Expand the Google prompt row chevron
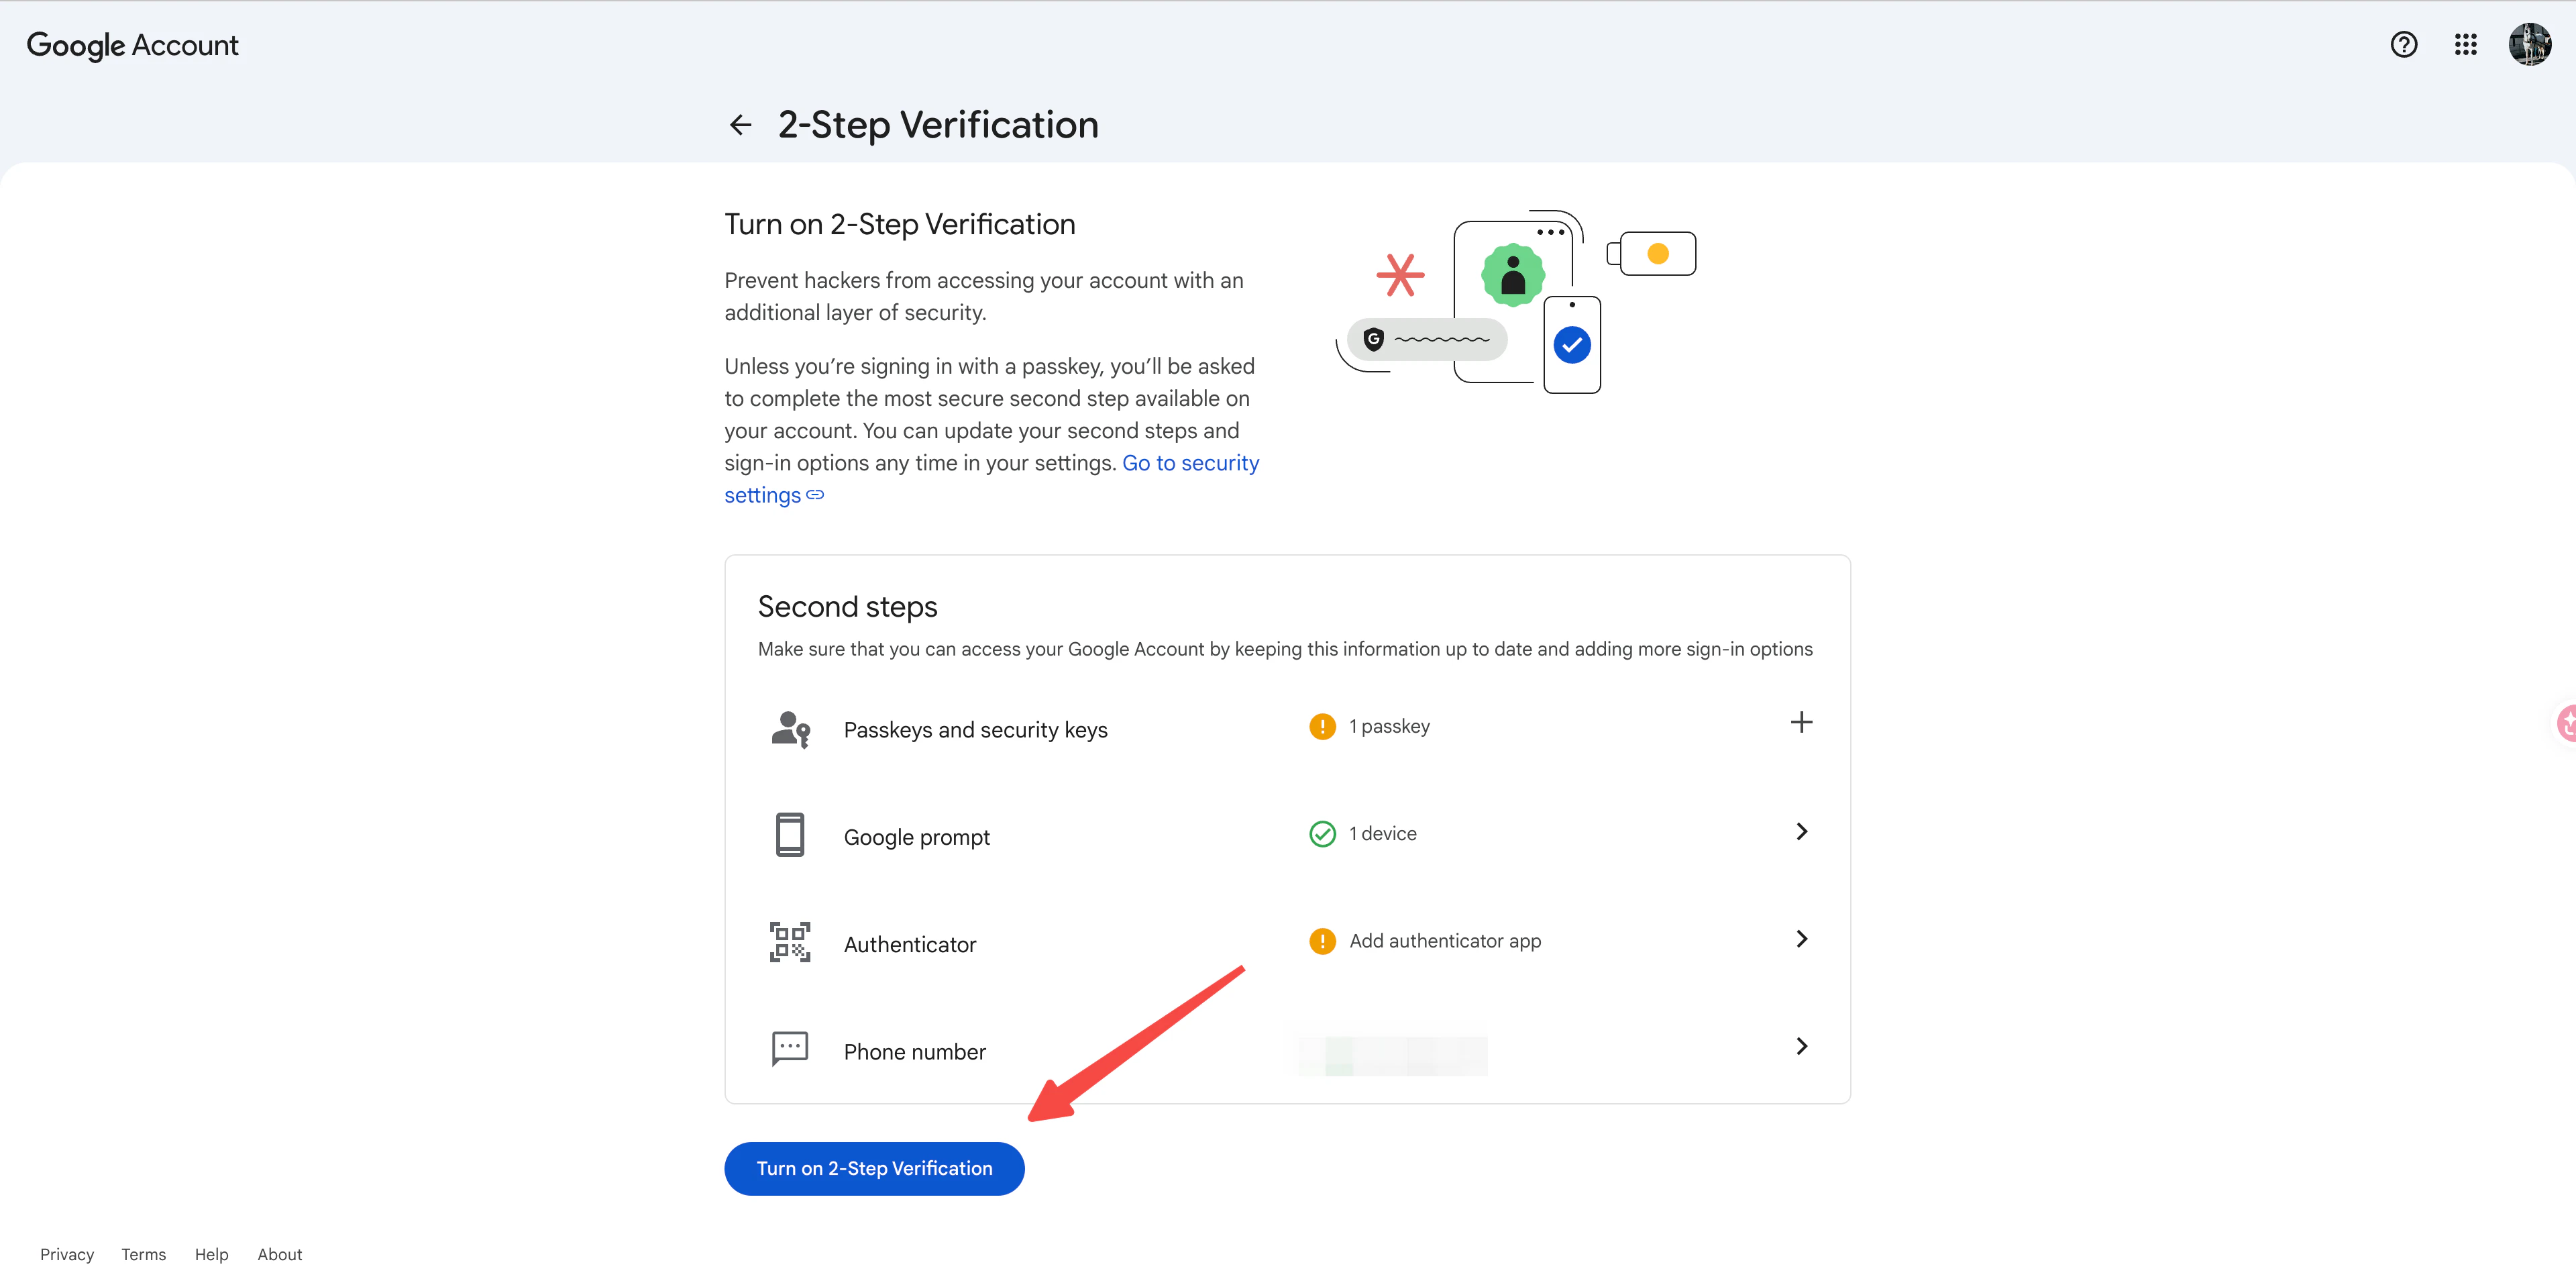The image size is (2576, 1287). (1801, 831)
